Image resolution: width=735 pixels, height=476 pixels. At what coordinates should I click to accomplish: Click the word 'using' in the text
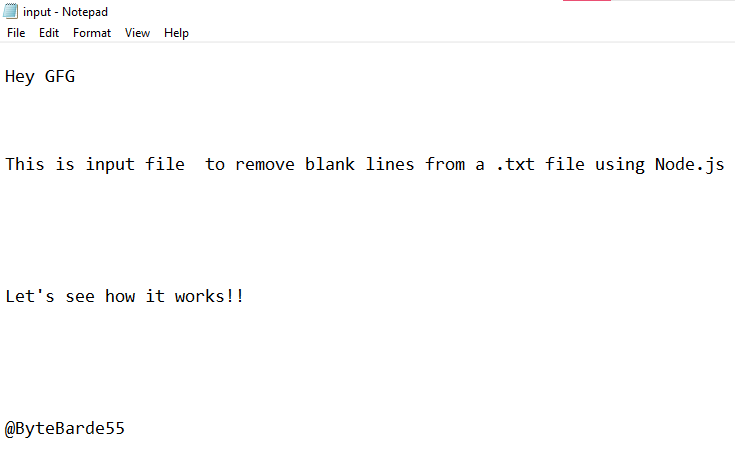620,165
